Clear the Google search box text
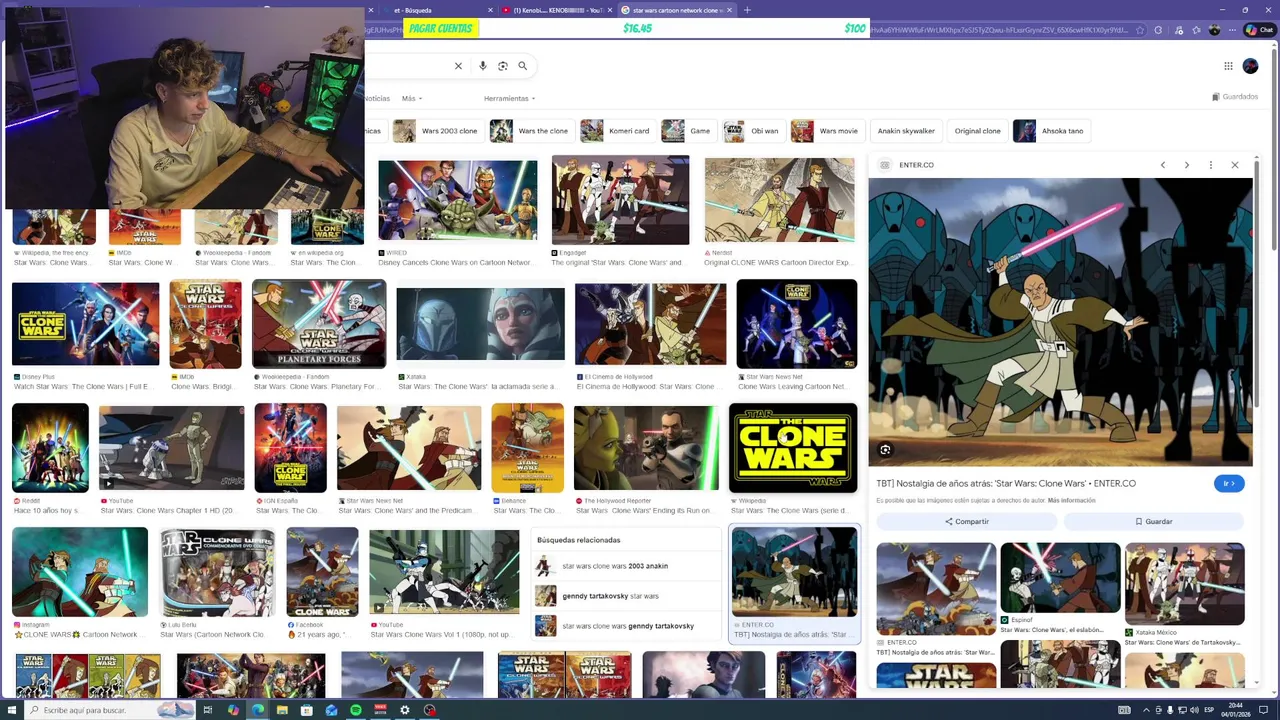 click(458, 66)
